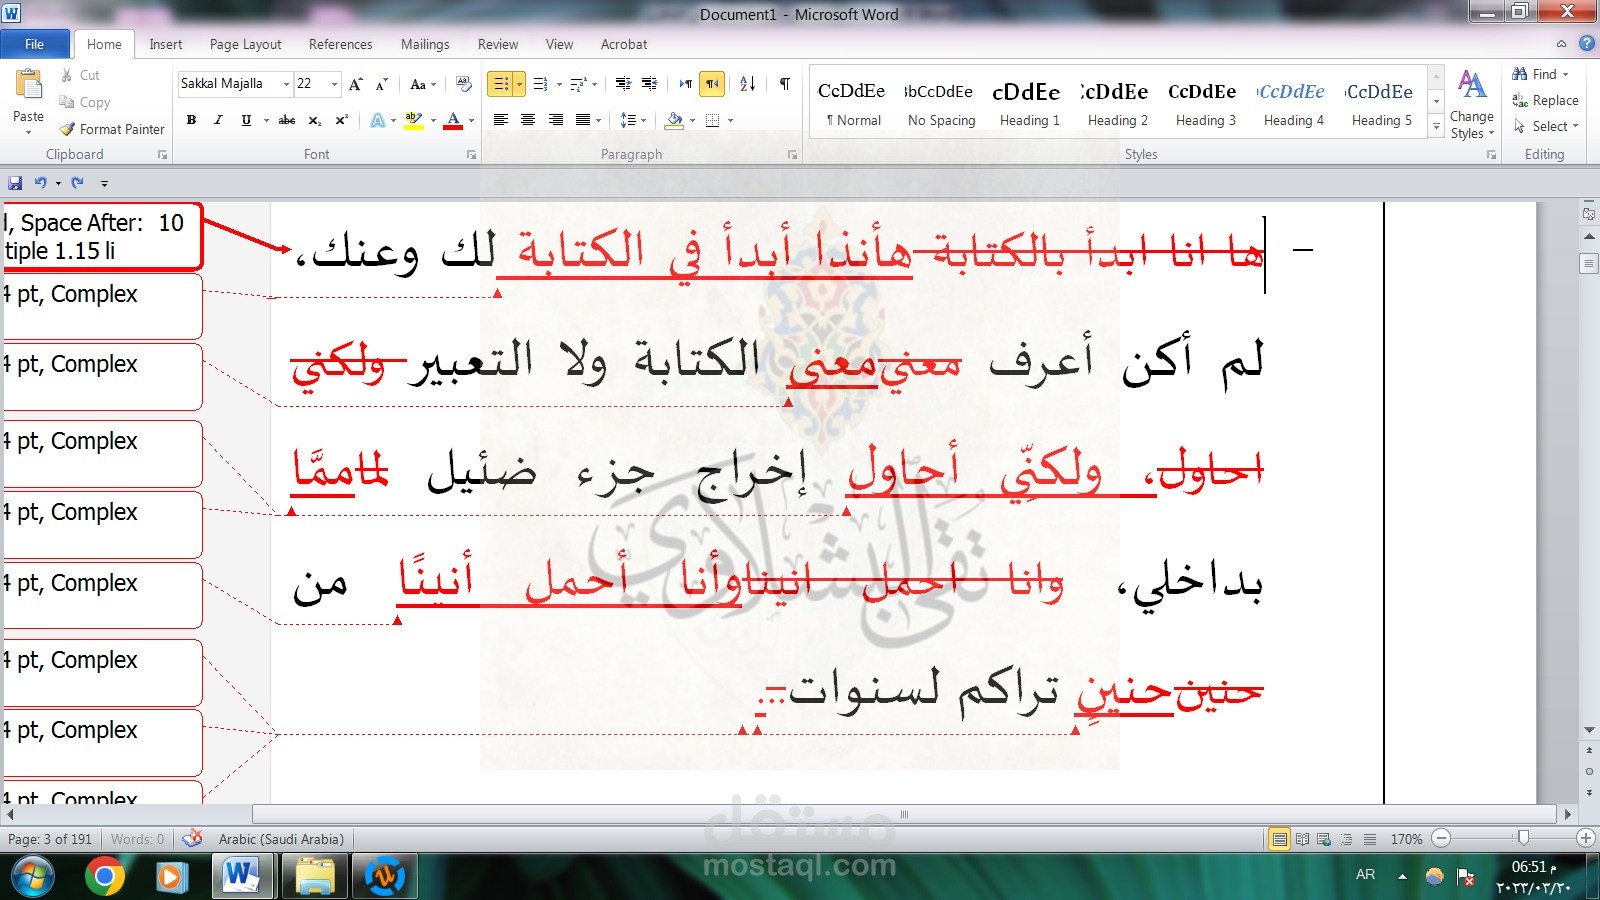Click the Copy icon in the Clipboard group
The width and height of the screenshot is (1600, 900).
[x=68, y=102]
